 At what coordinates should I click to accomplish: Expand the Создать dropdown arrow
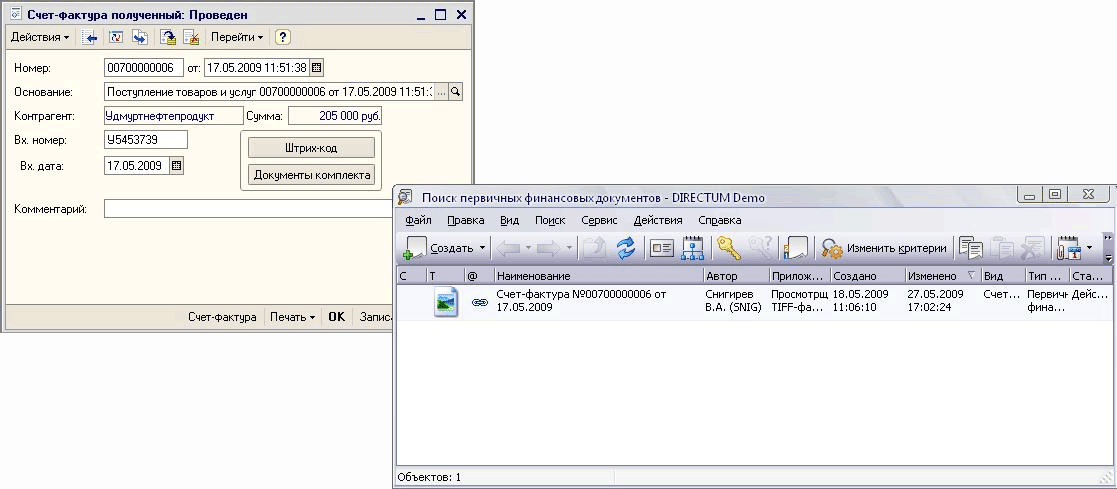(482, 248)
